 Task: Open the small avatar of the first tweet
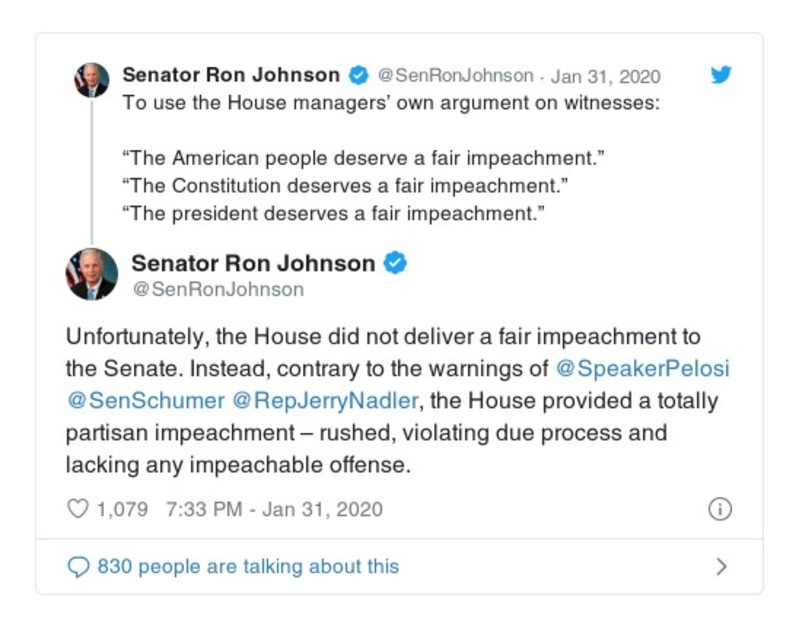[91, 80]
